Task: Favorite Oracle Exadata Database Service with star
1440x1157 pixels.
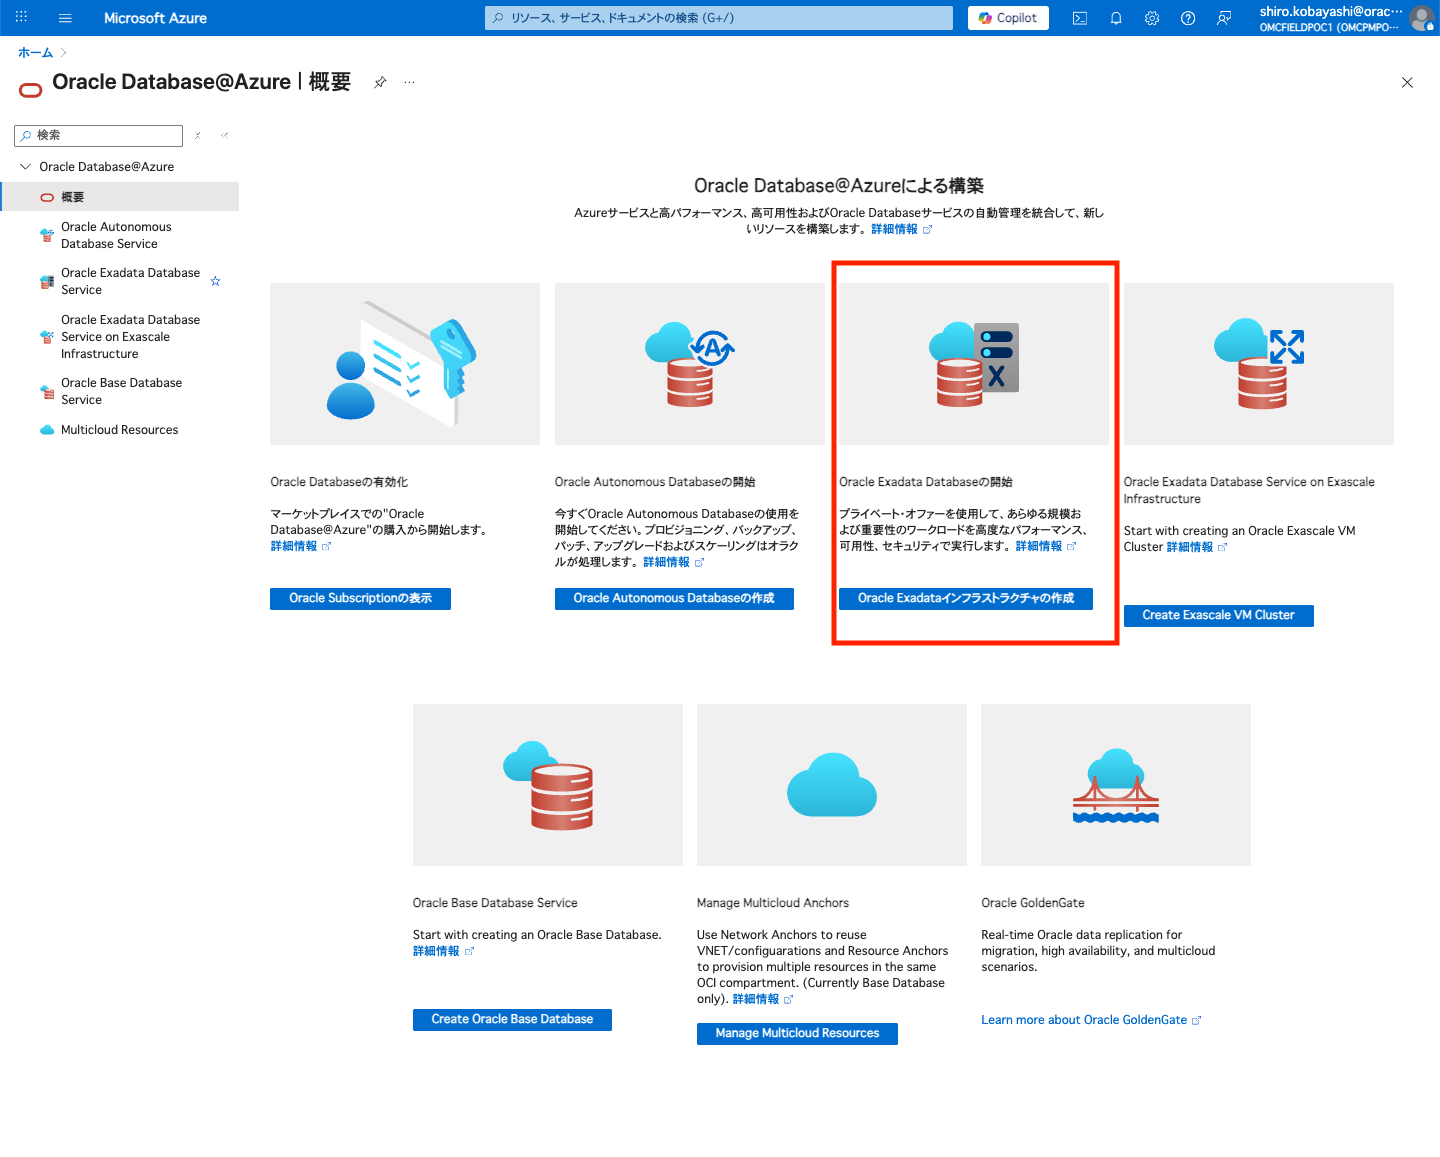Action: point(215,281)
